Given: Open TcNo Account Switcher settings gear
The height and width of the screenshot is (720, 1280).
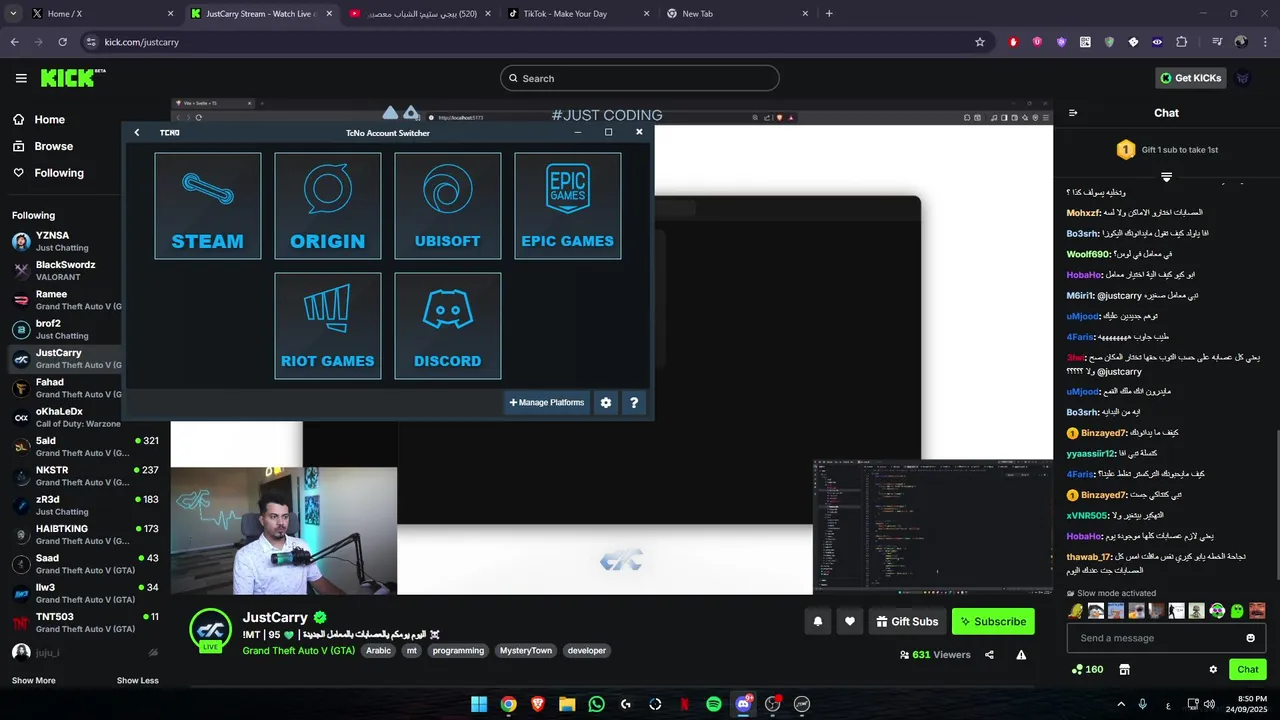Looking at the screenshot, I should pyautogui.click(x=605, y=402).
